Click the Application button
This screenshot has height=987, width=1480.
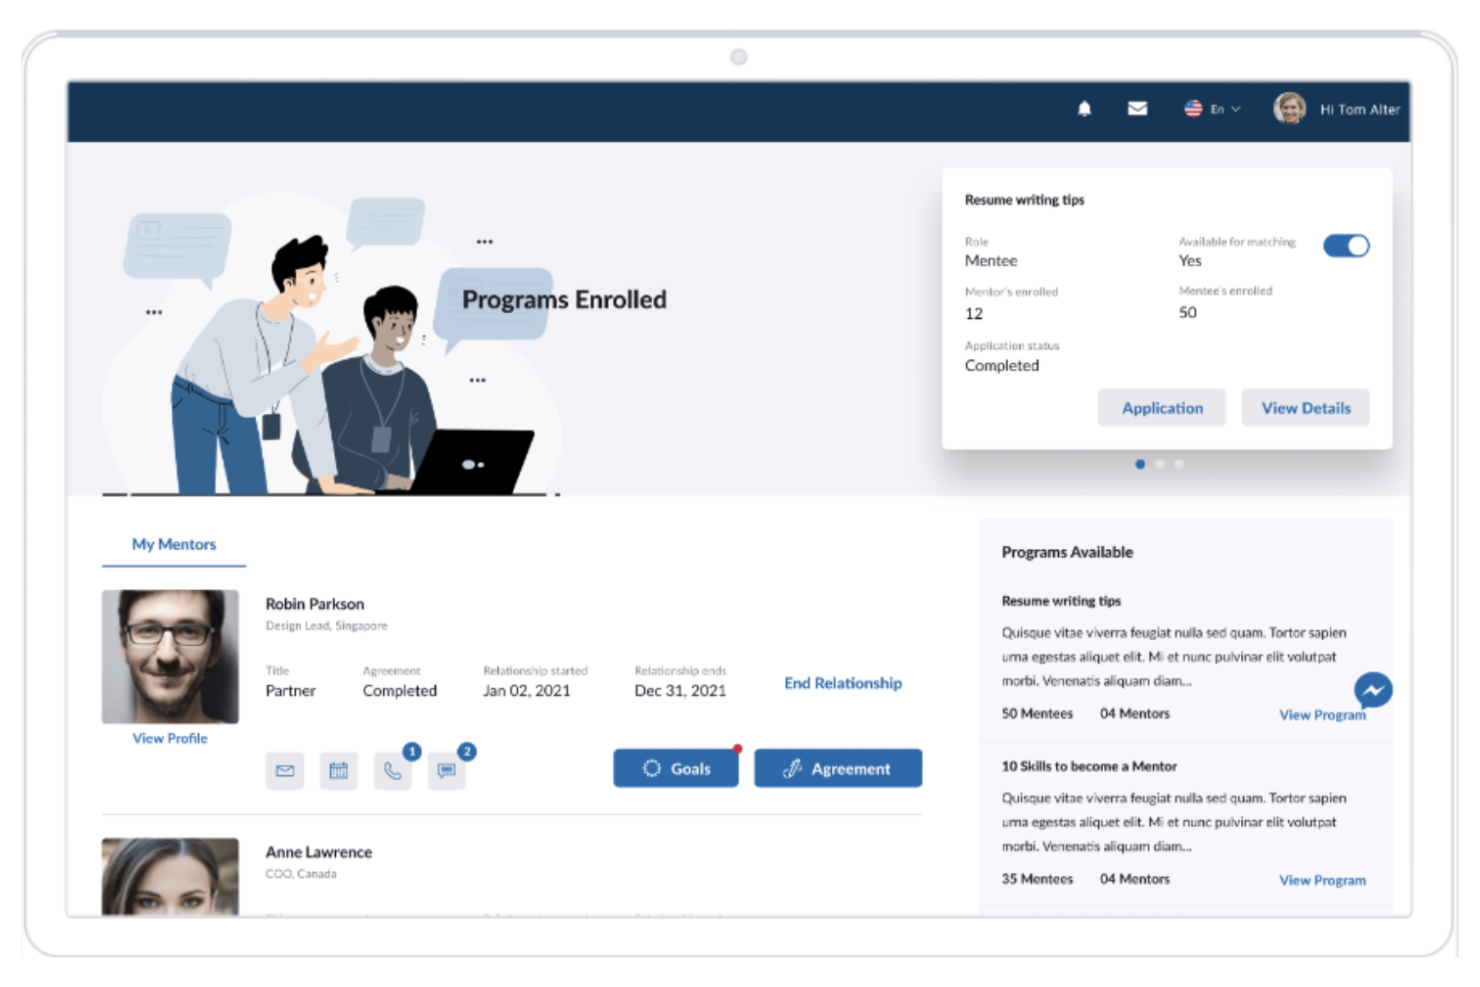1161,408
